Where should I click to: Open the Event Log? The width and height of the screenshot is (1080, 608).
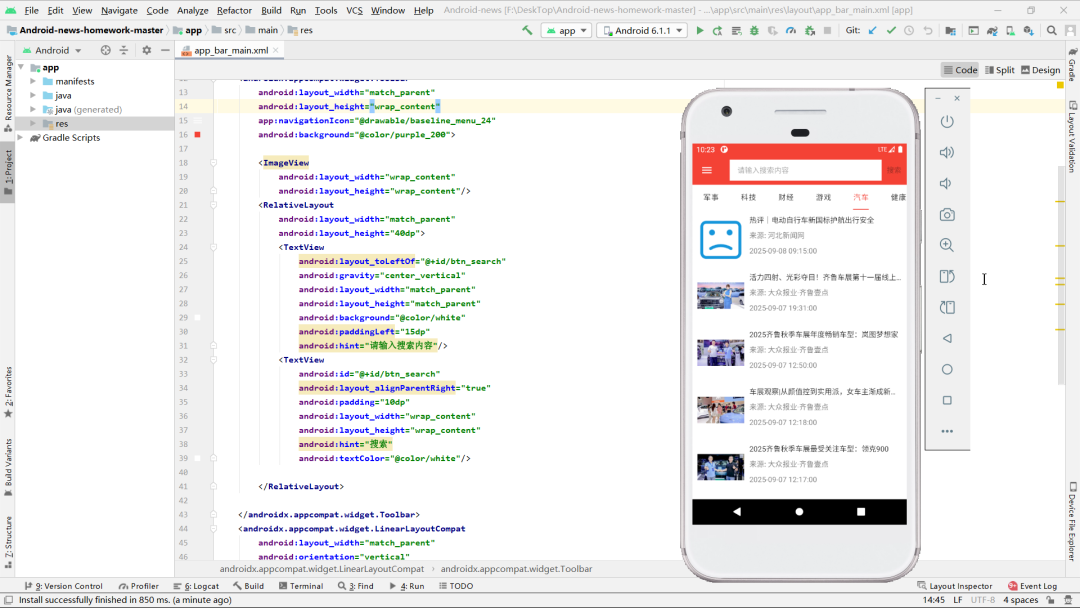point(1032,586)
